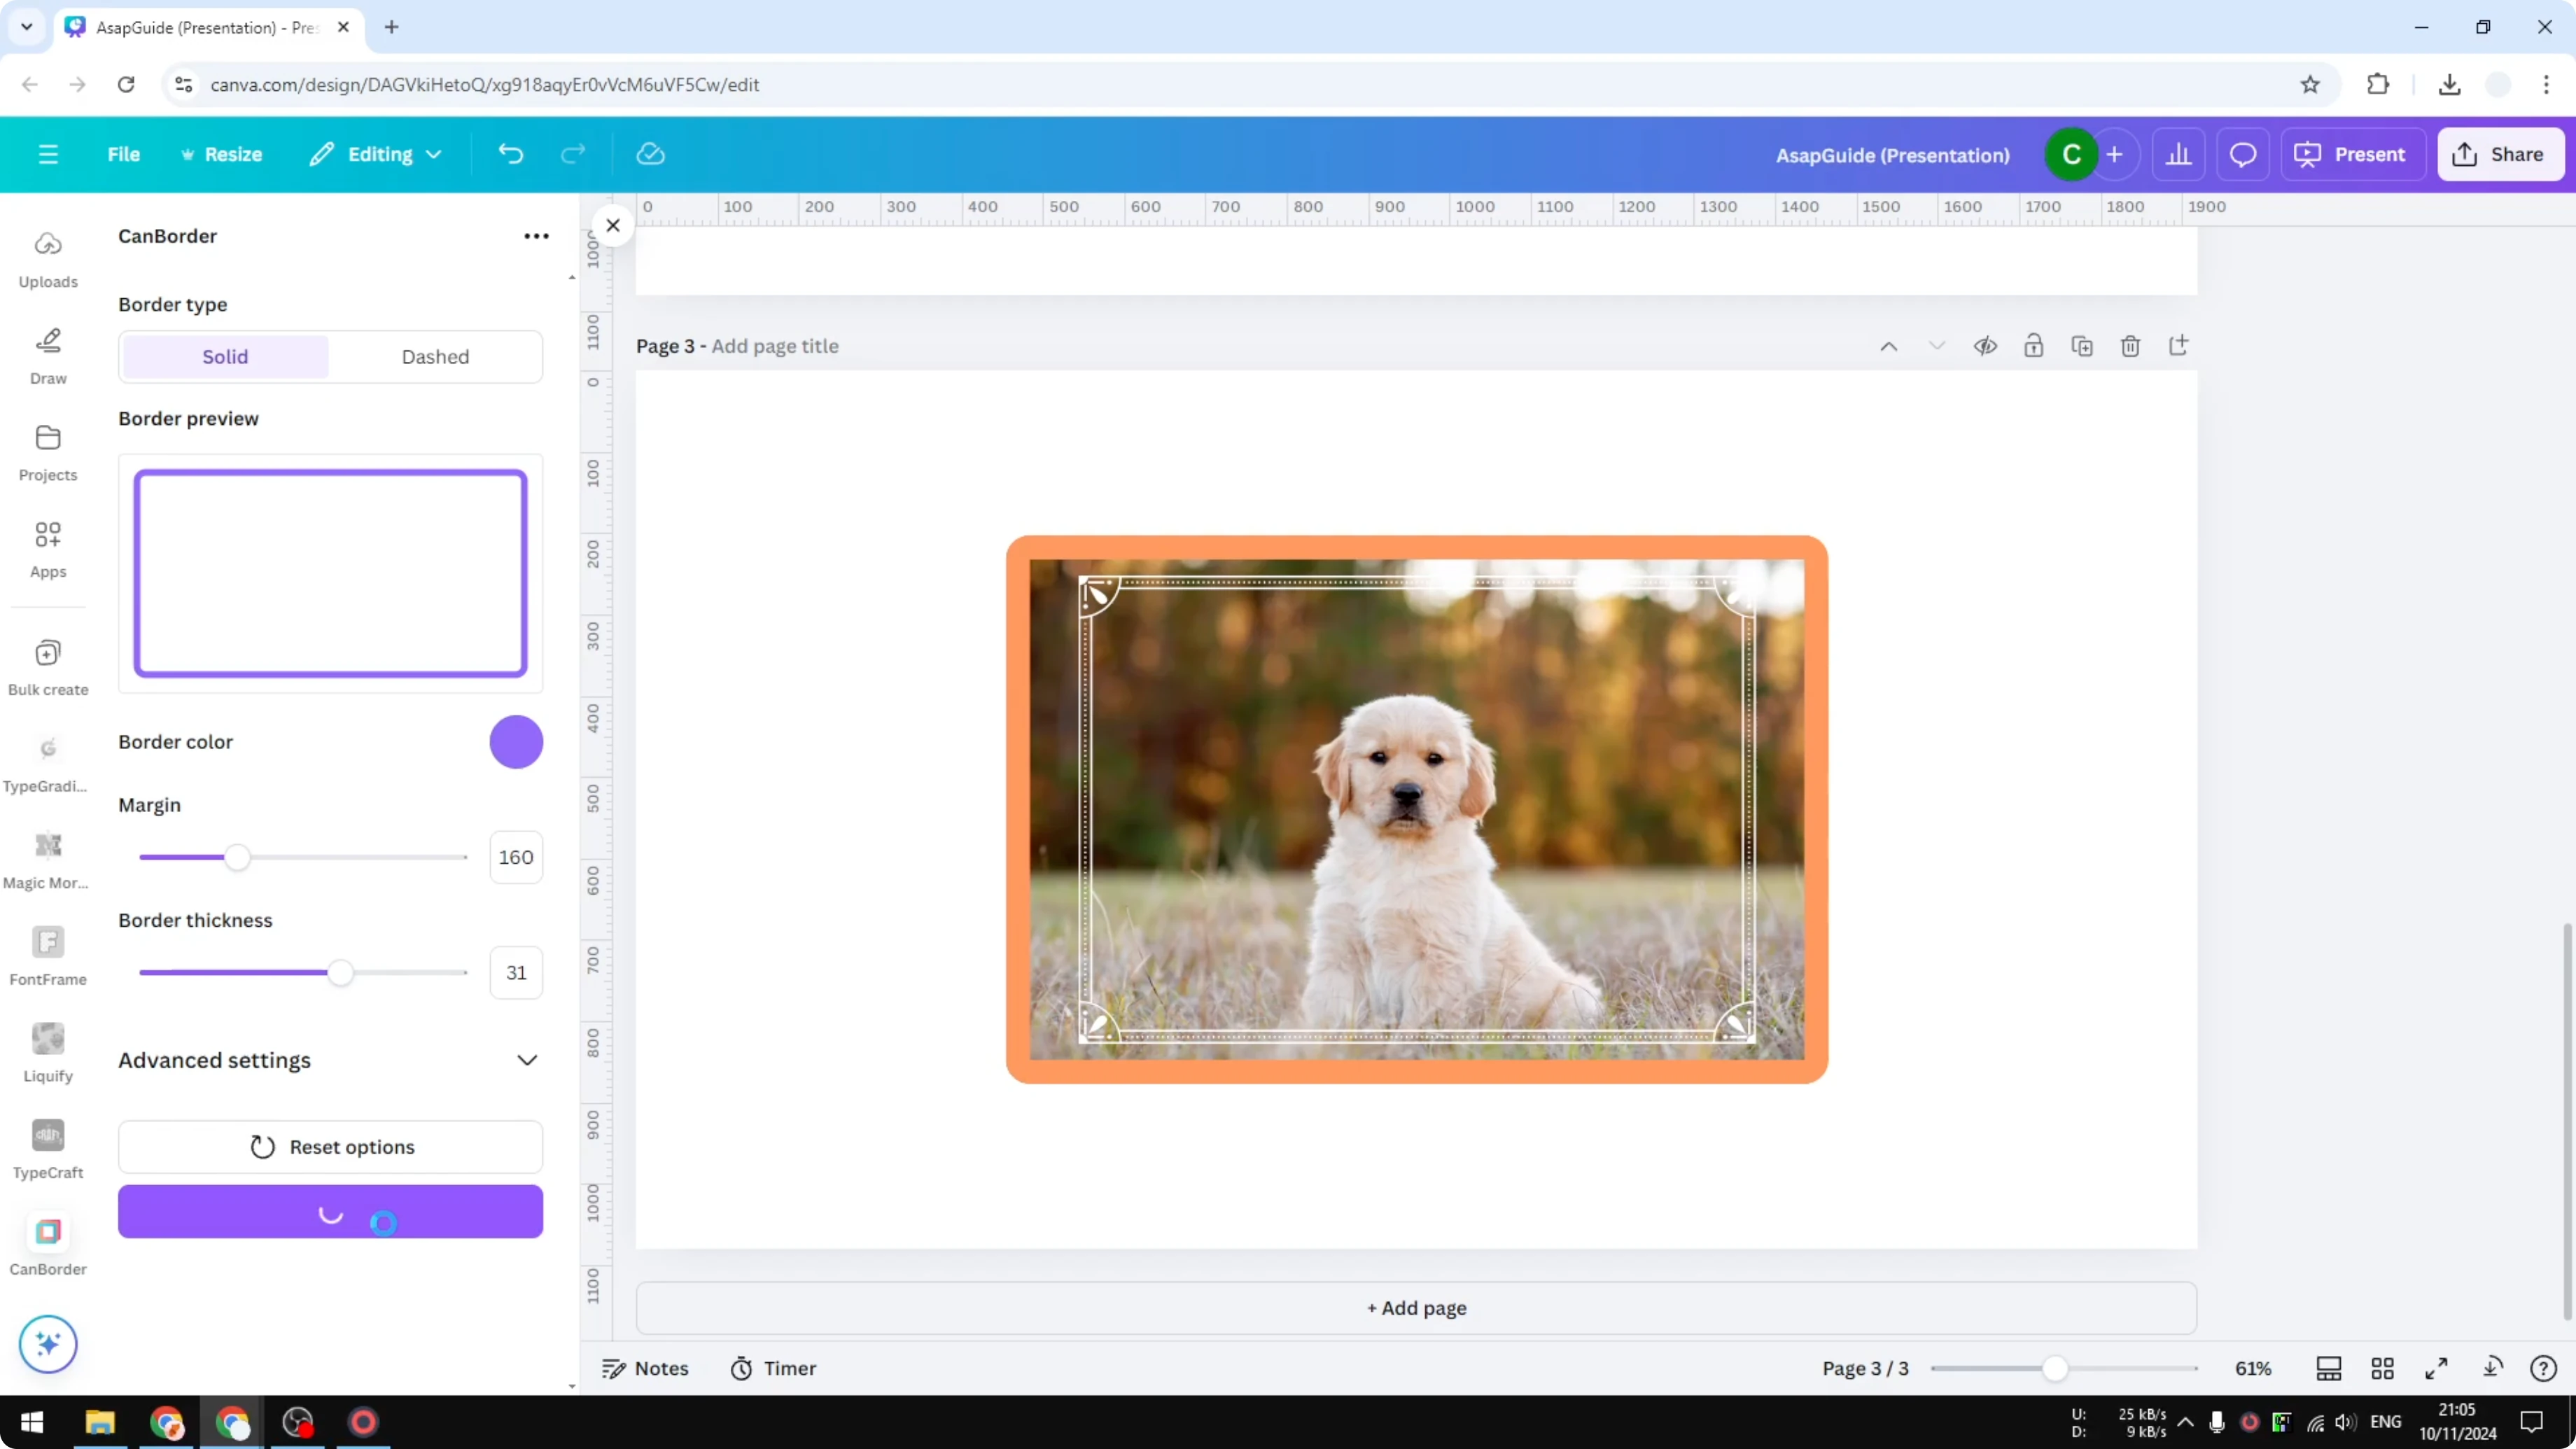Duplicate Page 3
Viewport: 2576px width, 1449px height.
pos(2082,345)
